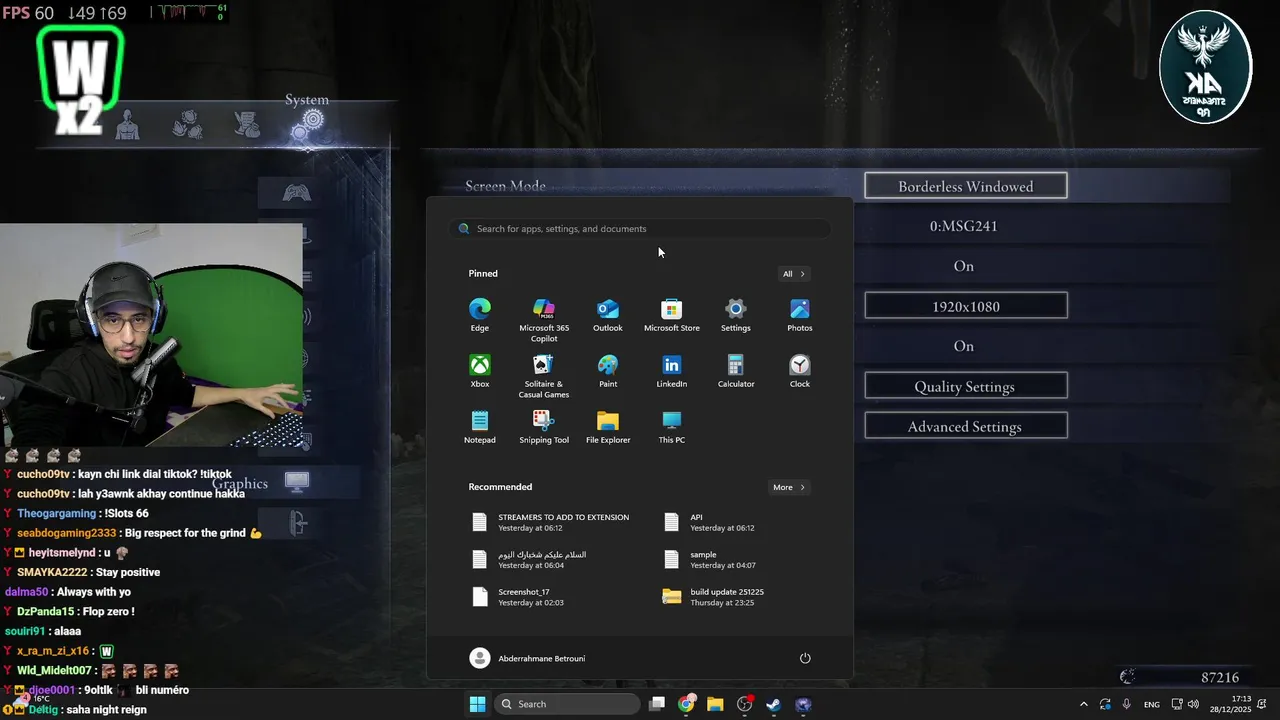The width and height of the screenshot is (1280, 720).
Task: Change the 1920x1080 resolution option
Action: [x=966, y=306]
